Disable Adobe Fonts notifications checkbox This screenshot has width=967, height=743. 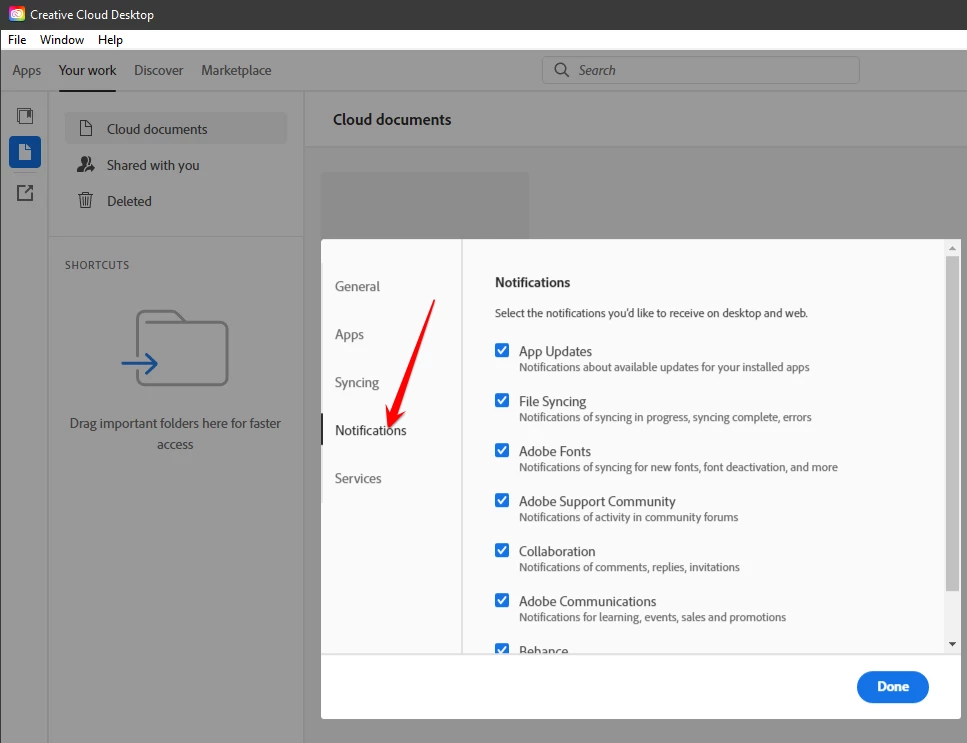pos(502,450)
